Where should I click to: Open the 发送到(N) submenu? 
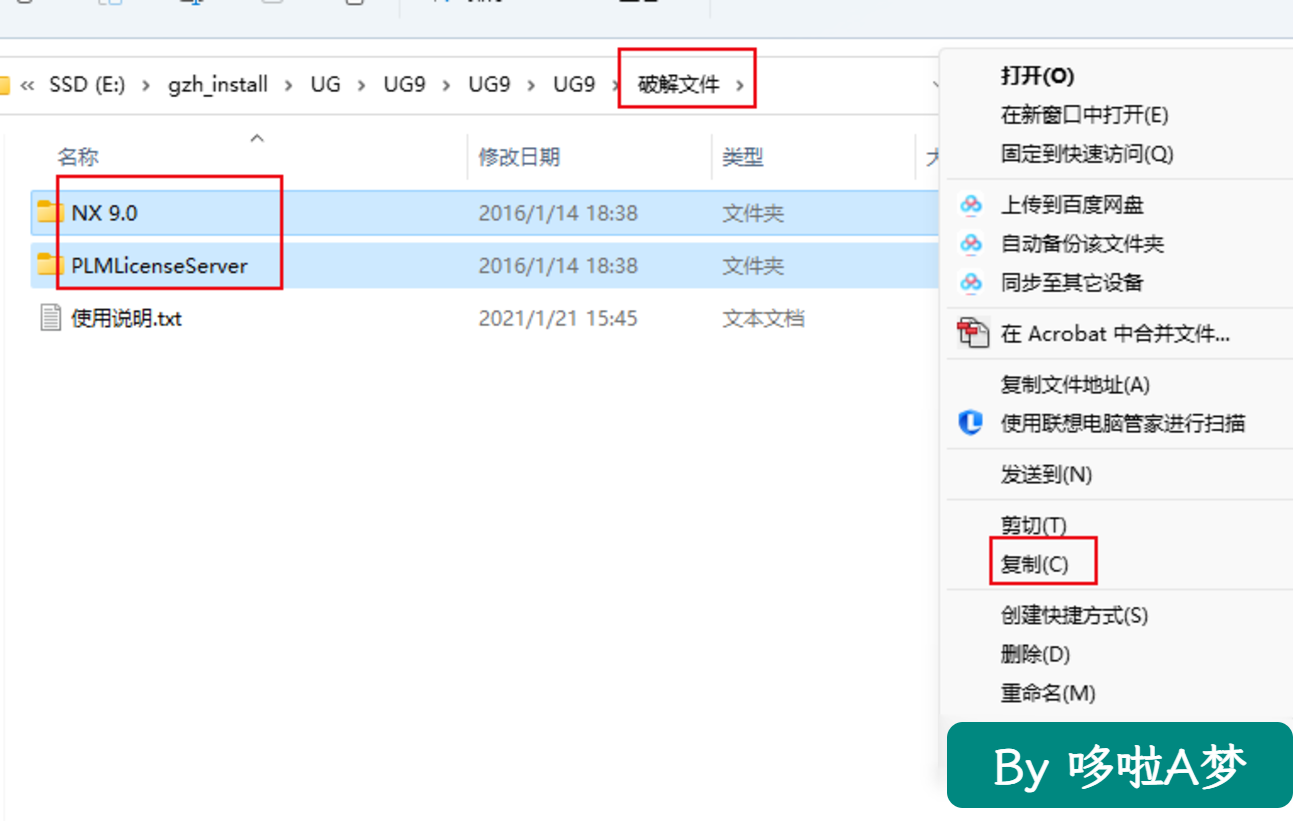pyautogui.click(x=1046, y=474)
